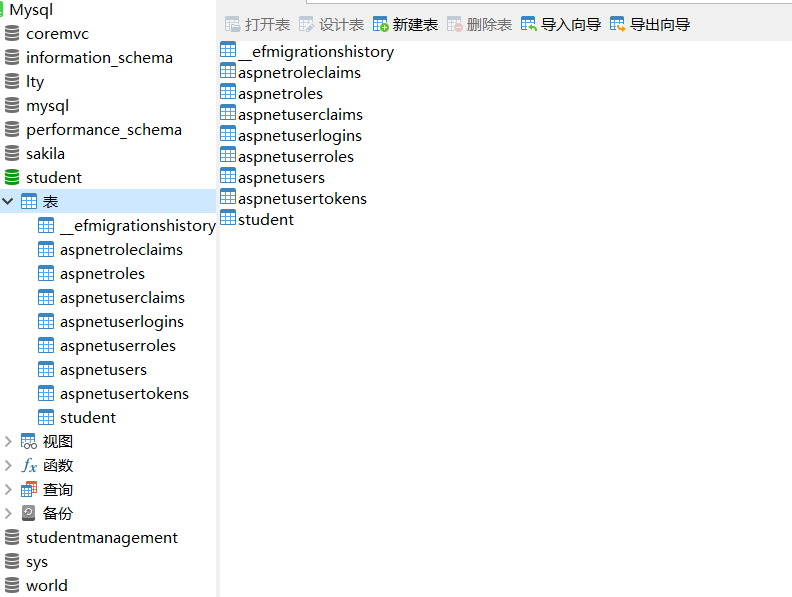Screen dimensions: 792x597
Task: Select the lty database name
Action: 35,82
